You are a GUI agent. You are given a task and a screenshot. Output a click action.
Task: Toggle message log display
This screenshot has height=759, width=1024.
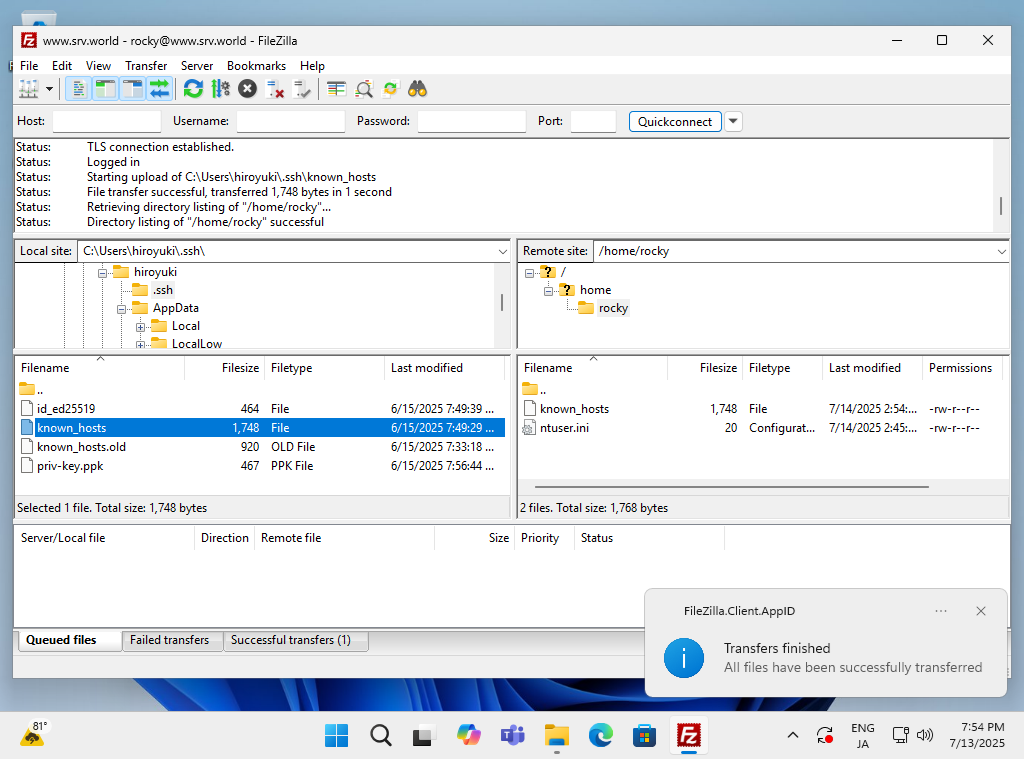pyautogui.click(x=78, y=89)
